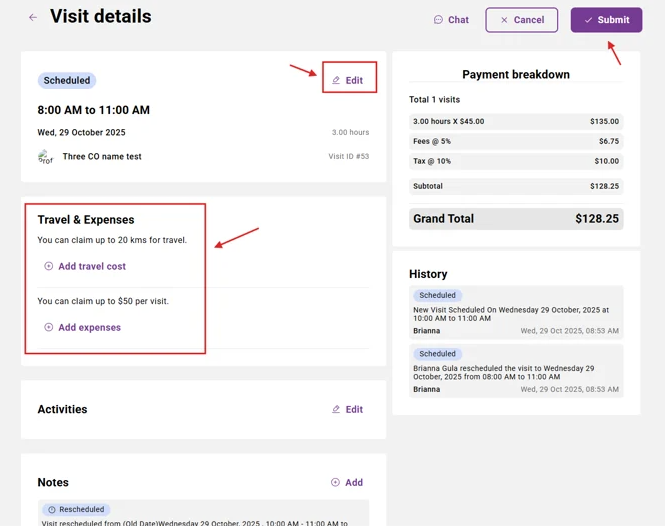Image resolution: width=665 pixels, height=526 pixels.
Task: Select the Brianna Gula rescheduled history entry
Action: coord(516,371)
